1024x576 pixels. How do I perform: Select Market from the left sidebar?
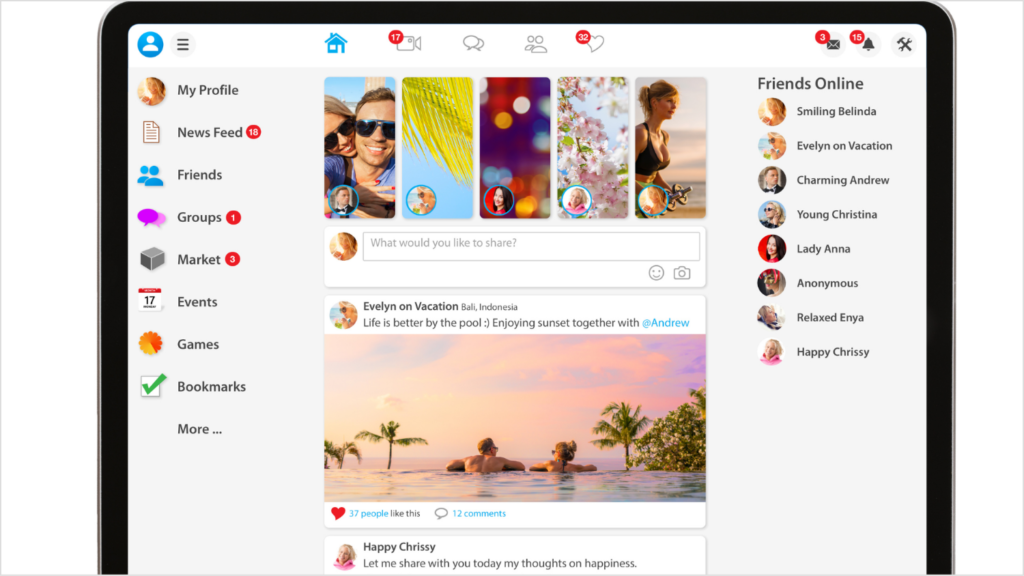click(x=198, y=259)
